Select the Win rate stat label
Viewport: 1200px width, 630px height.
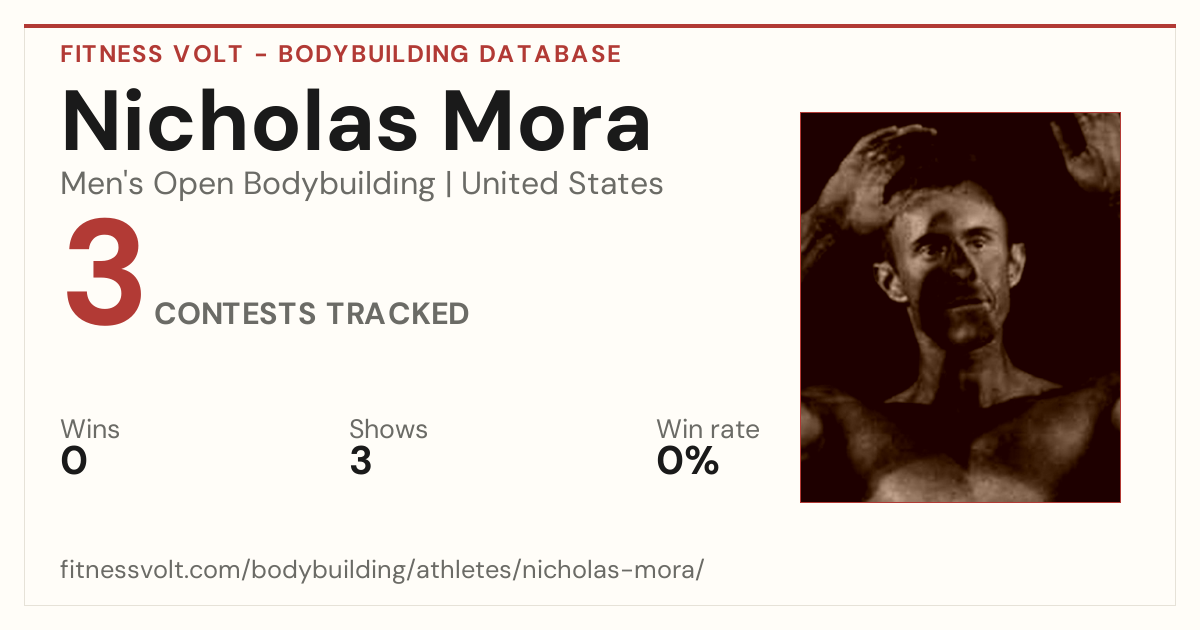click(708, 429)
